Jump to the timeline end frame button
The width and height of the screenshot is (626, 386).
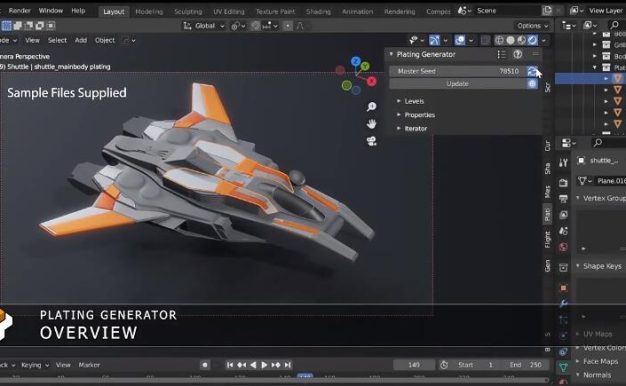(x=288, y=365)
